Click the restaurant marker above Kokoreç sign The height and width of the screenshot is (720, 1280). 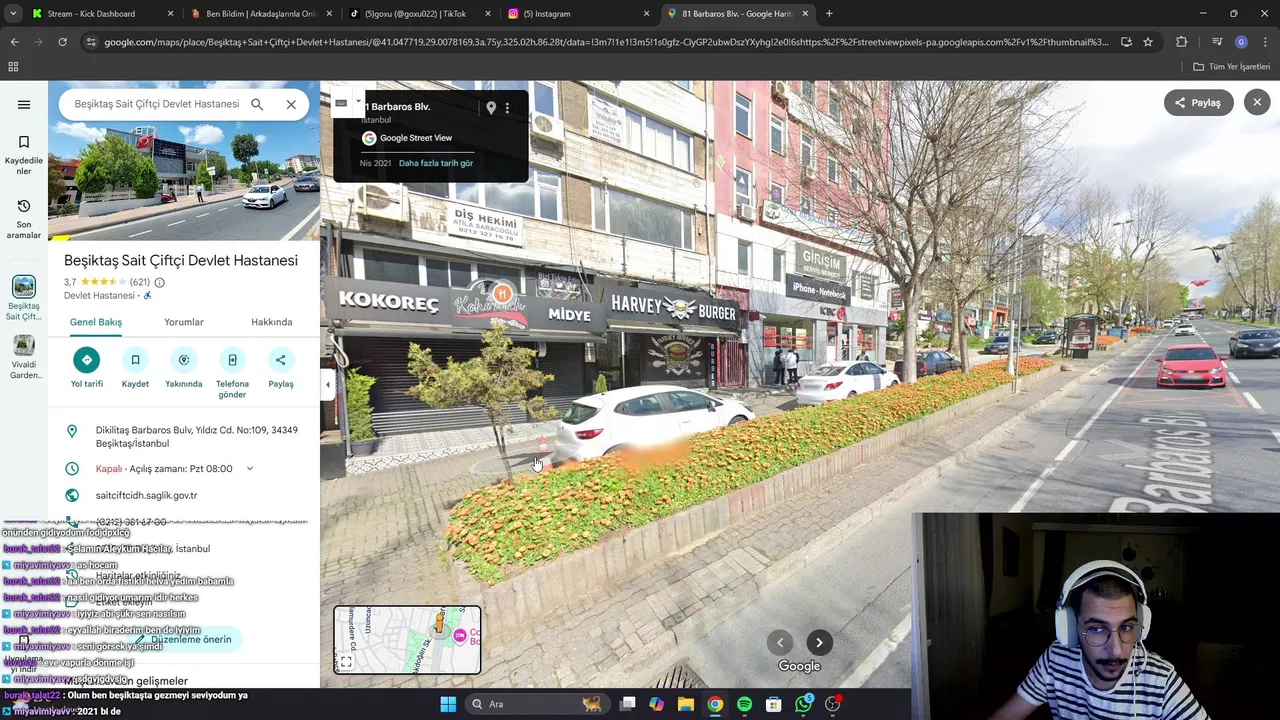[502, 294]
